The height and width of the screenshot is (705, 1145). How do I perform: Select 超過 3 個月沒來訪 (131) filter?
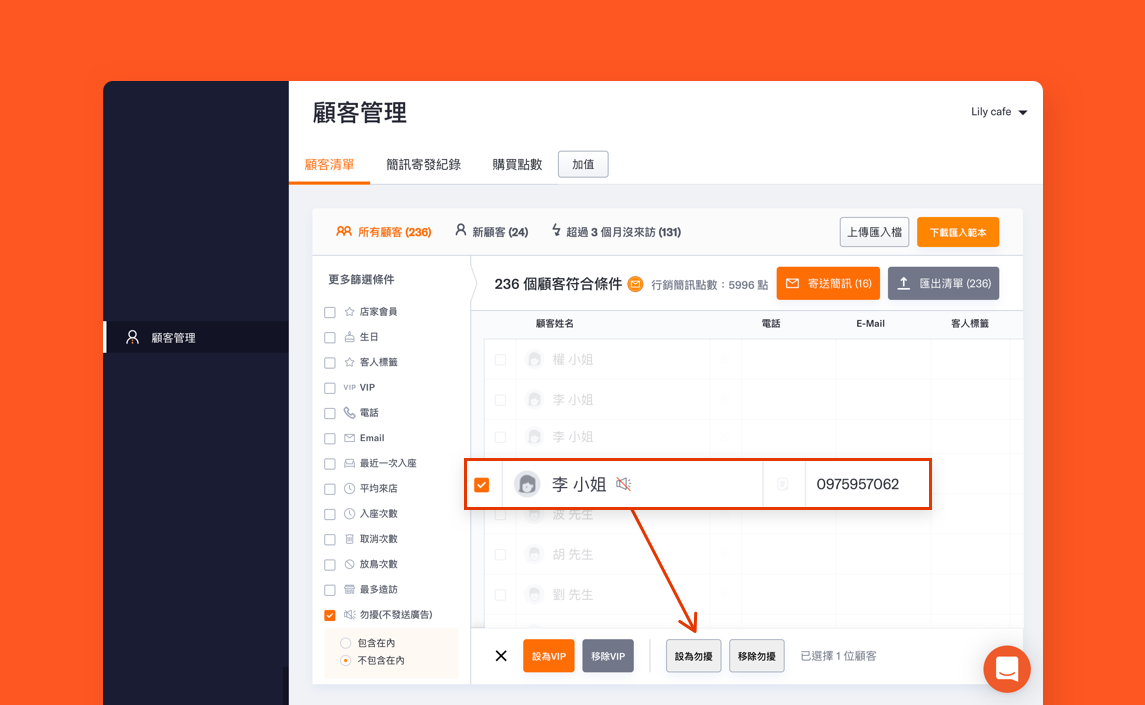pyautogui.click(x=616, y=232)
